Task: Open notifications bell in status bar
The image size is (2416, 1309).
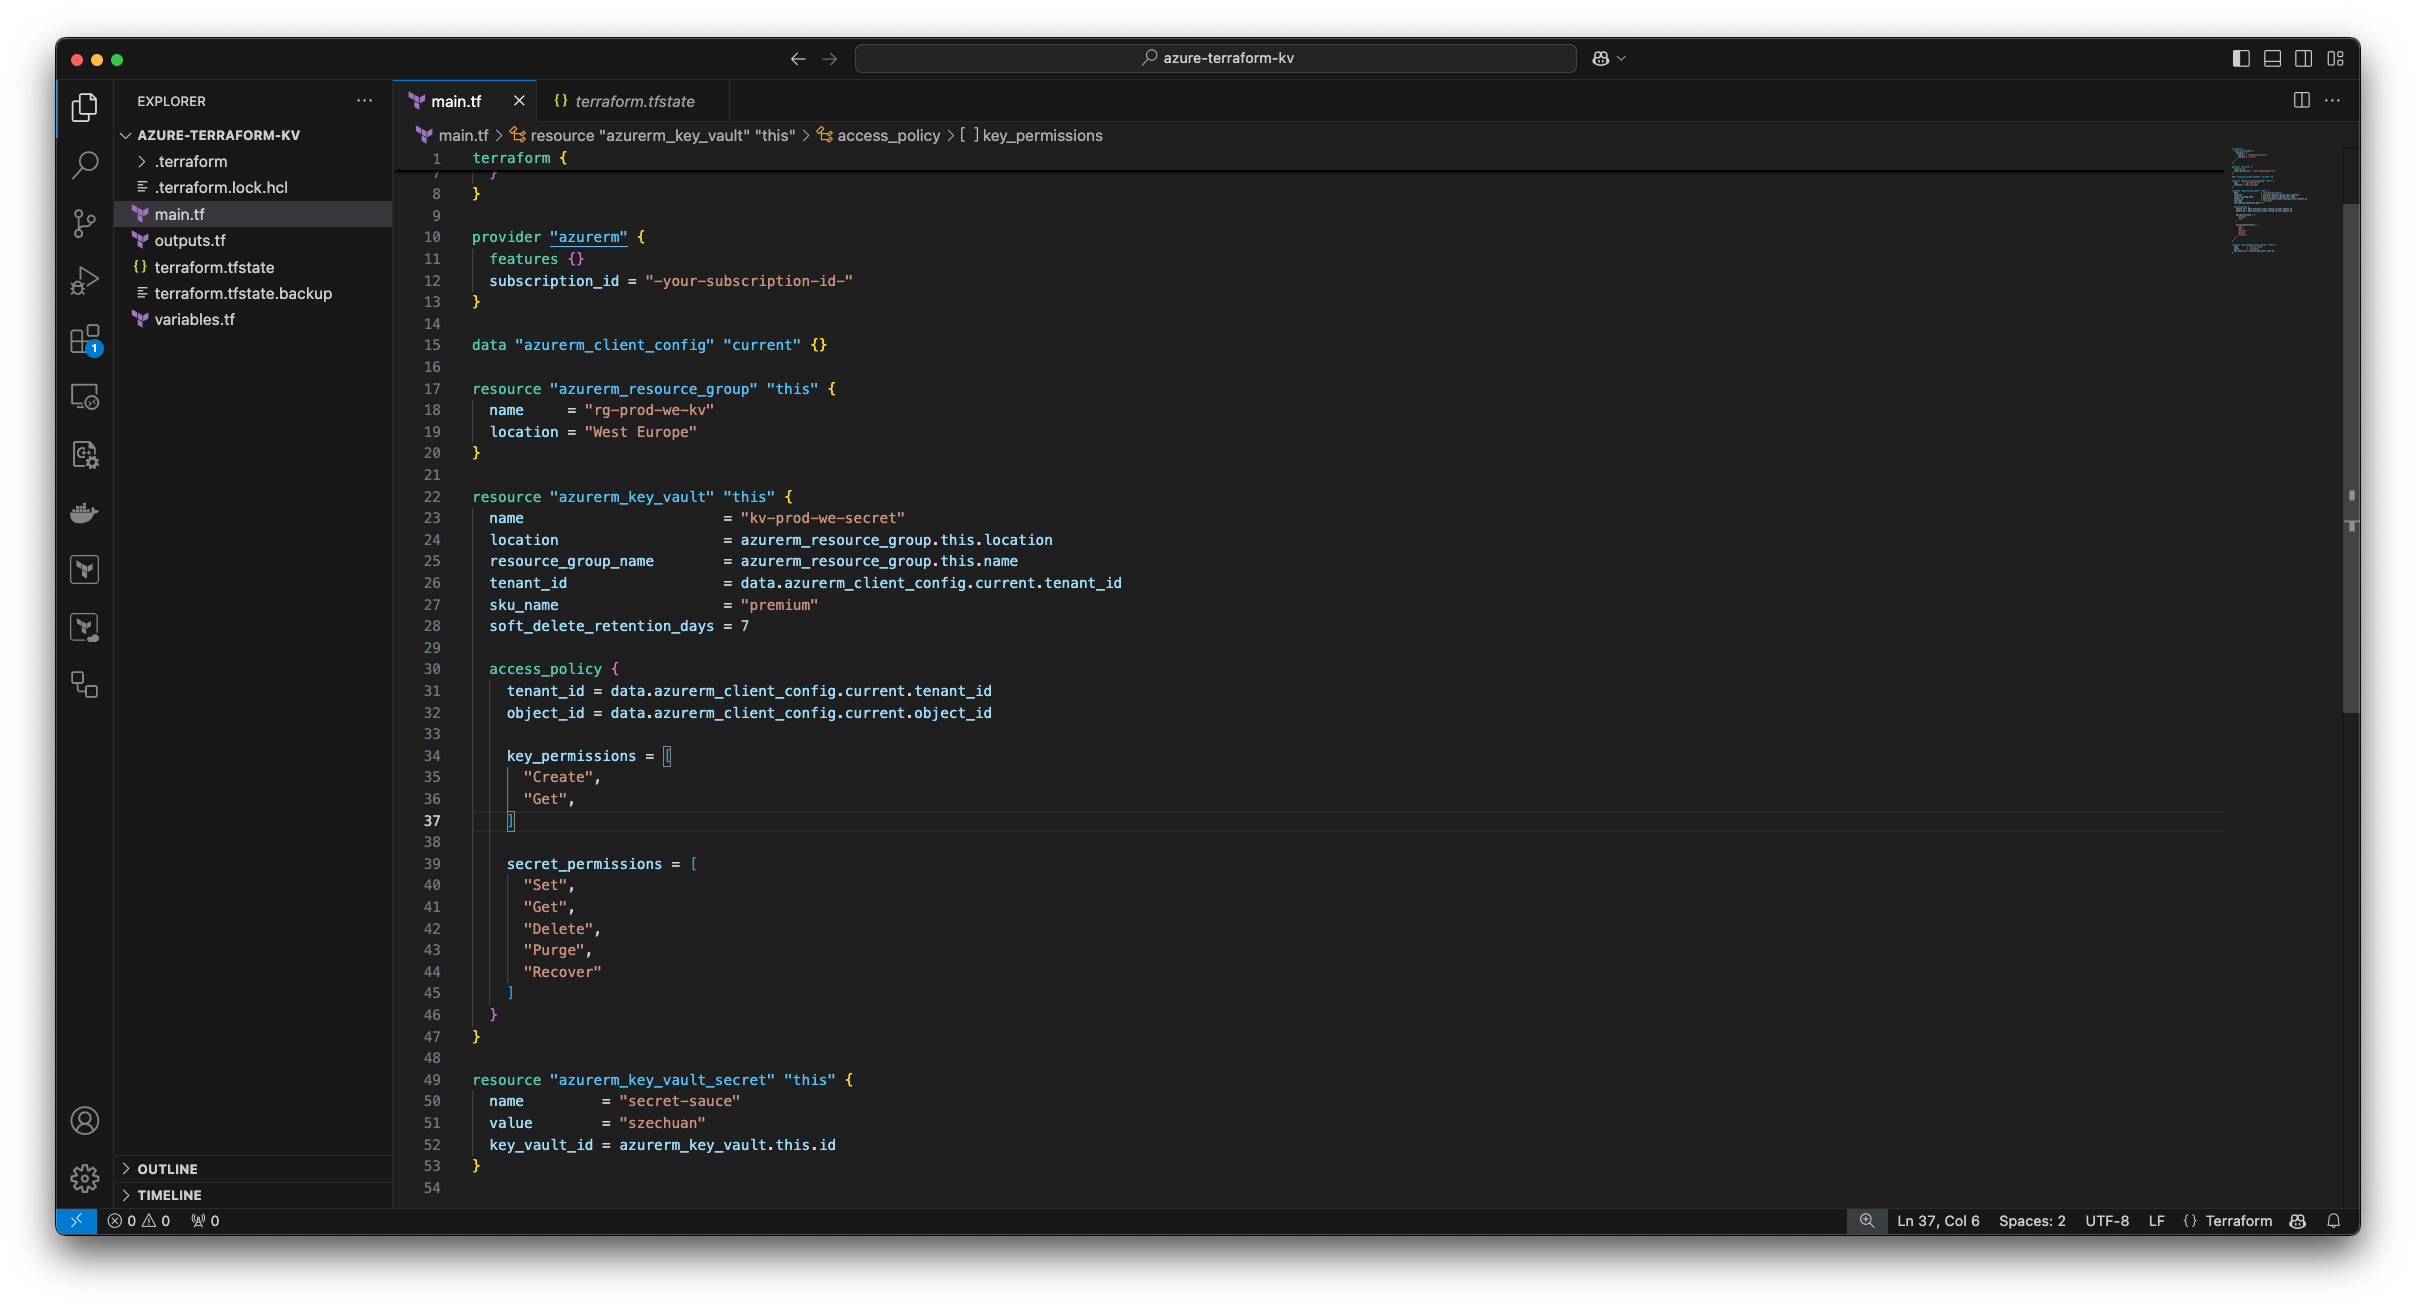Action: click(2333, 1221)
